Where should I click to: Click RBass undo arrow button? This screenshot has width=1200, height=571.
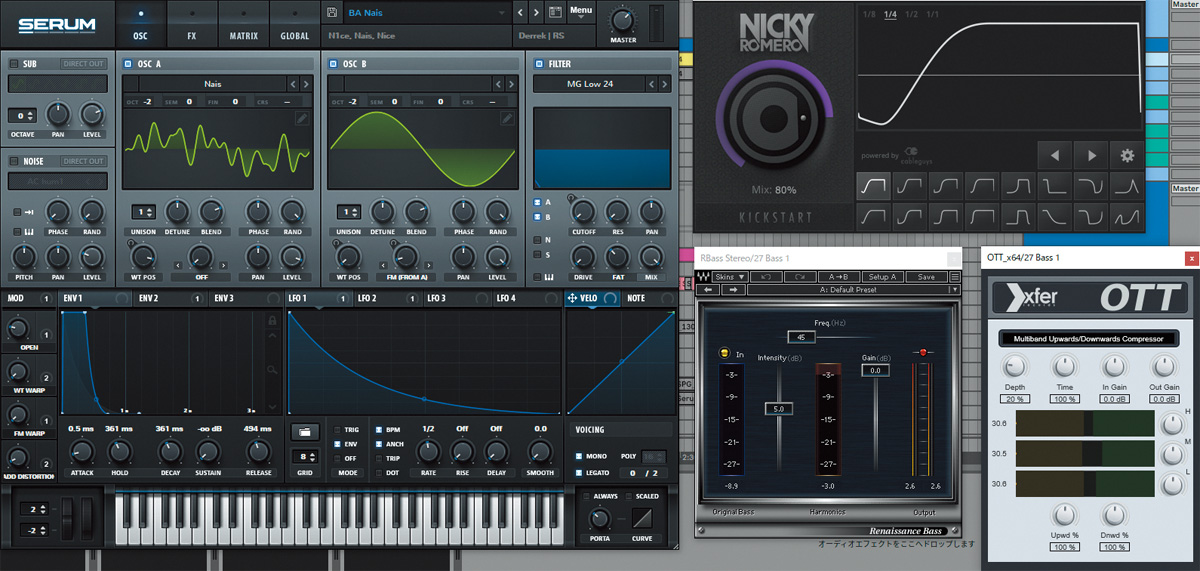pos(765,277)
